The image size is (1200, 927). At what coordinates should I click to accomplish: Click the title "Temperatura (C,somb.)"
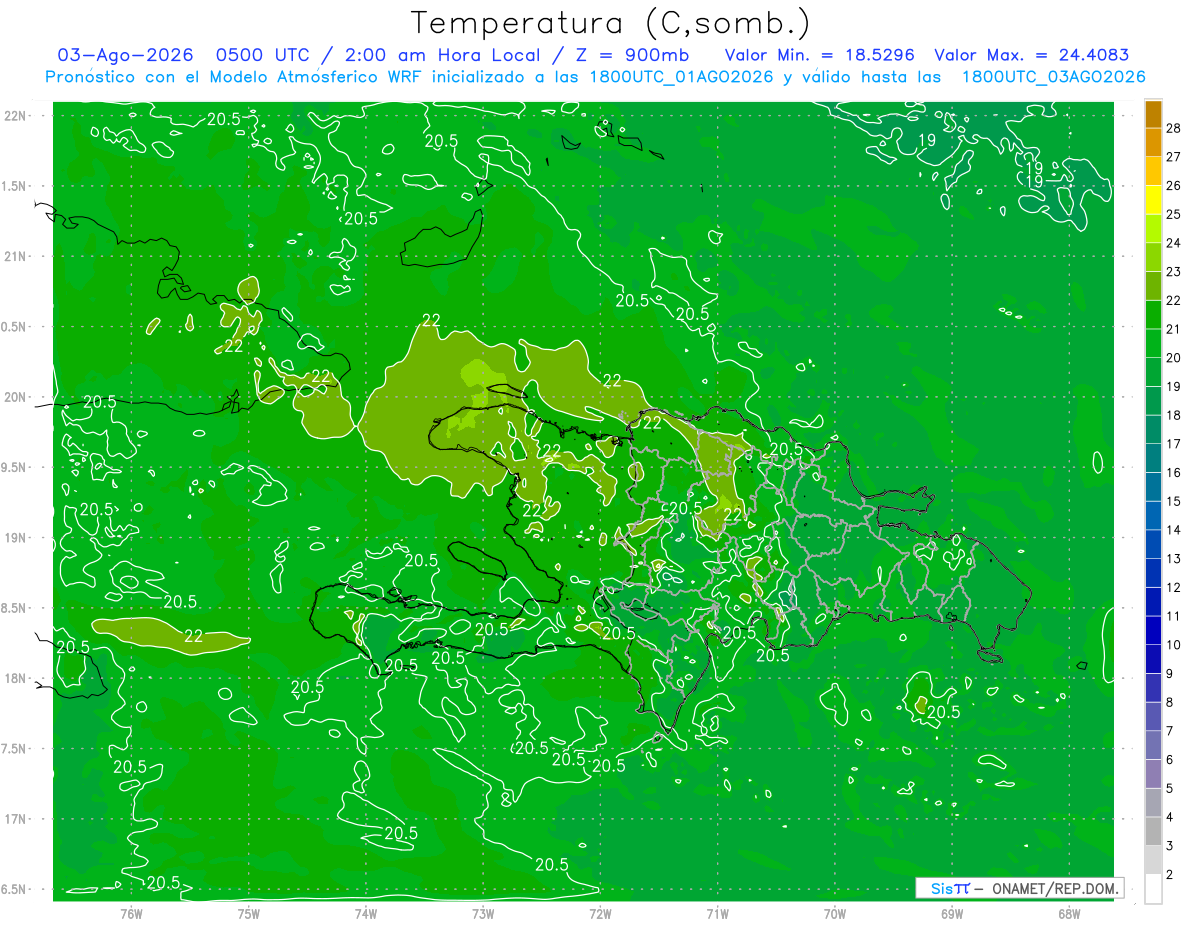610,23
